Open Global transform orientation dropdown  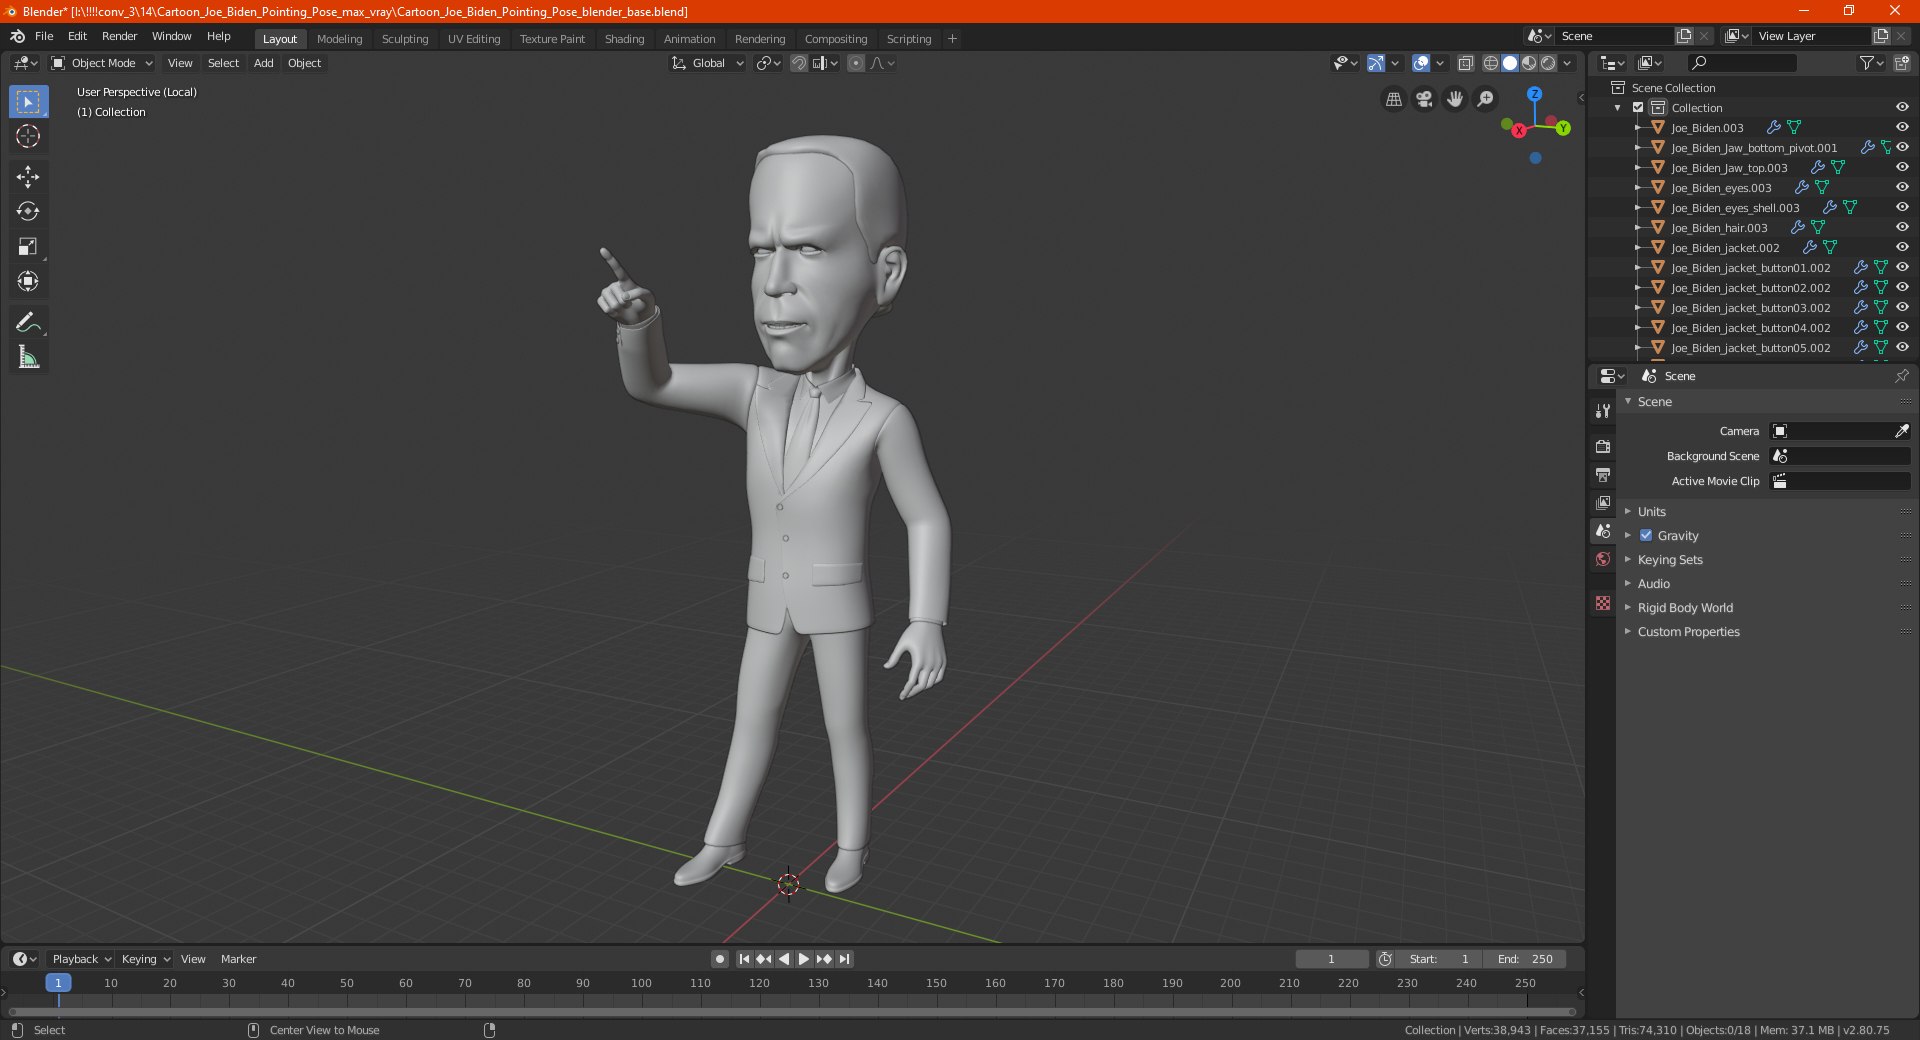pos(707,63)
